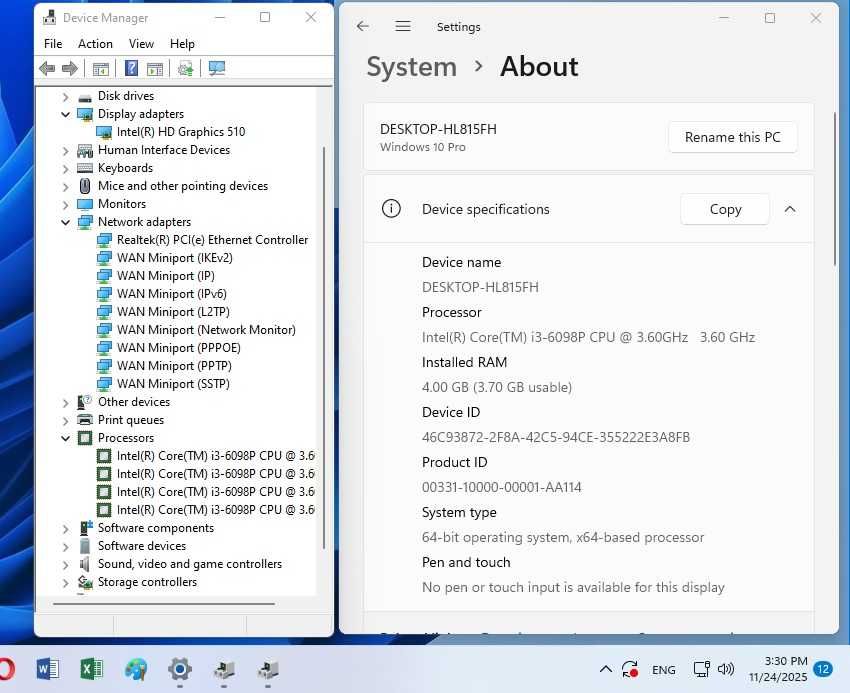Screen dimensions: 850x693
Task: Expand the Monitors node
Action: click(66, 204)
